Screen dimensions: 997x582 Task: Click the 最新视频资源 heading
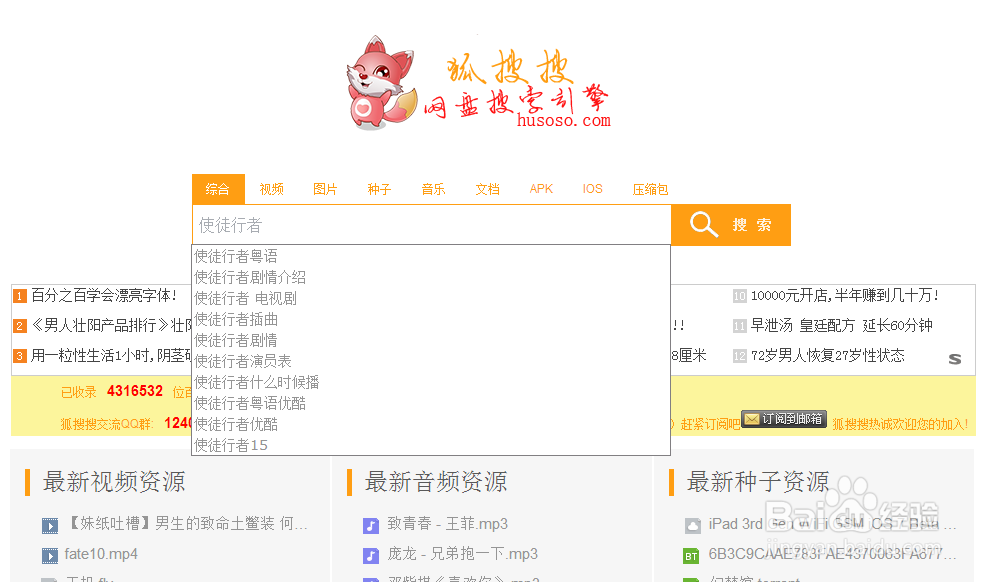(114, 482)
